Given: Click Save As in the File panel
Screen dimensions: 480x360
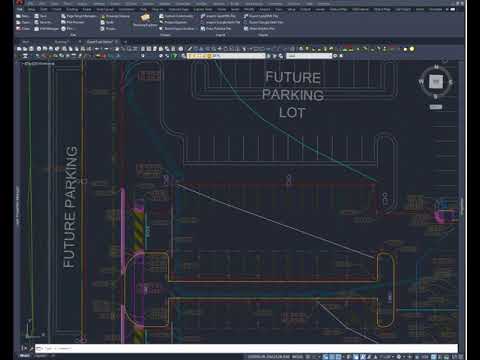Looking at the screenshot, I should (x=43, y=22).
